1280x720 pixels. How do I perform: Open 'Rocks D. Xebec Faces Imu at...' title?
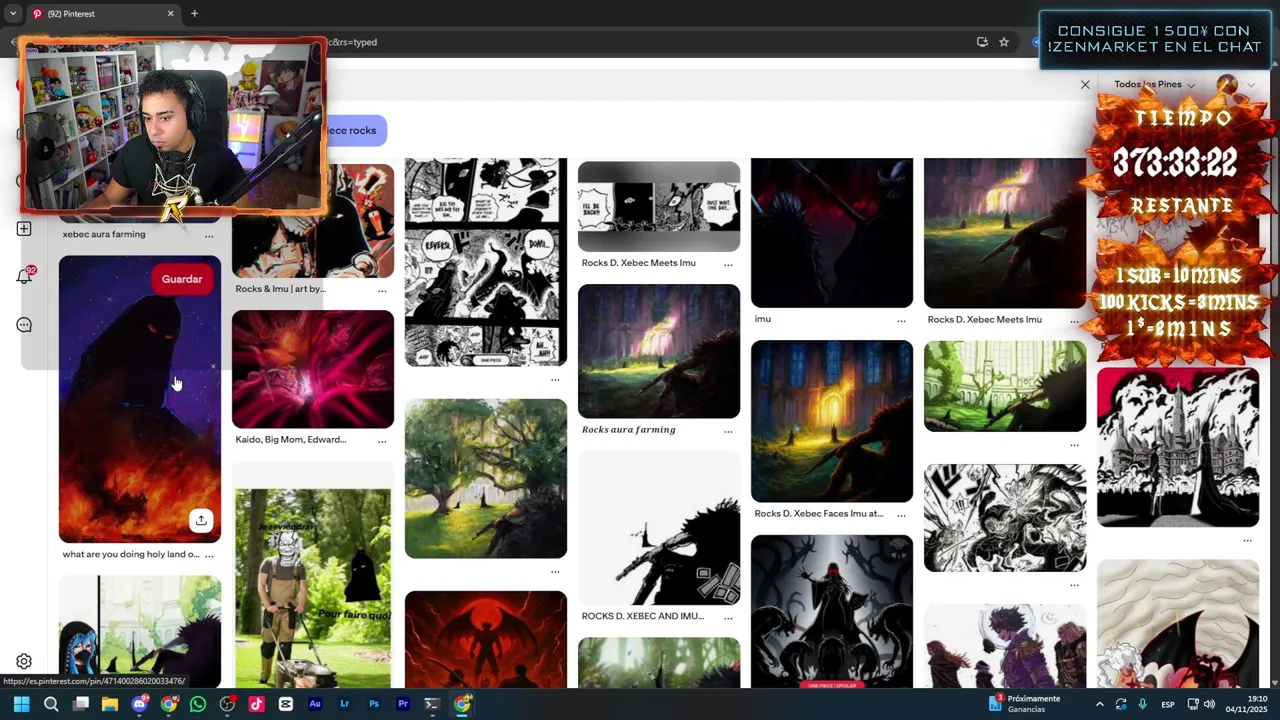[819, 514]
